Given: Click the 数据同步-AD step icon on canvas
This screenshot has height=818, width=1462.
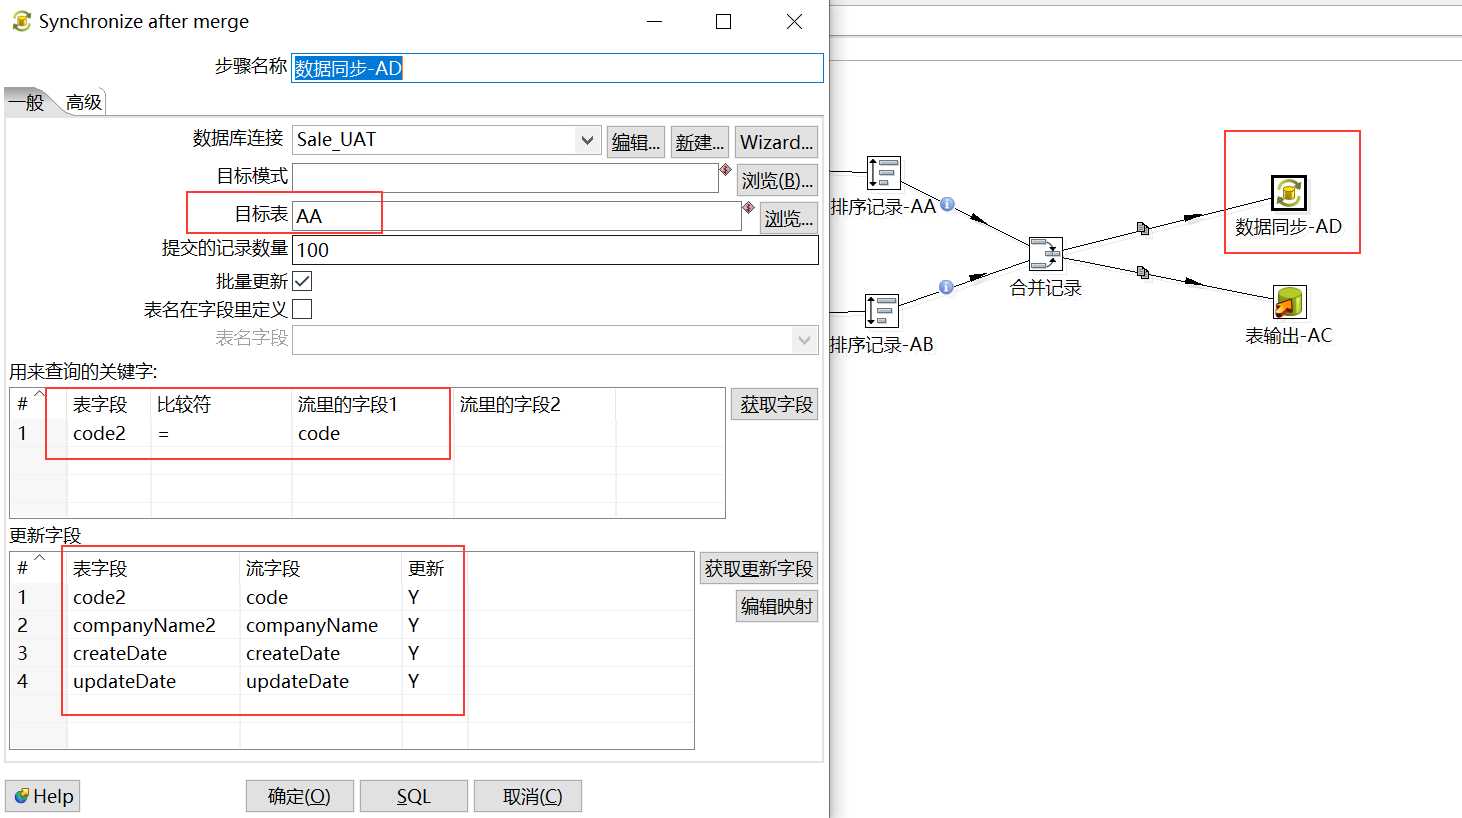Looking at the screenshot, I should 1288,192.
